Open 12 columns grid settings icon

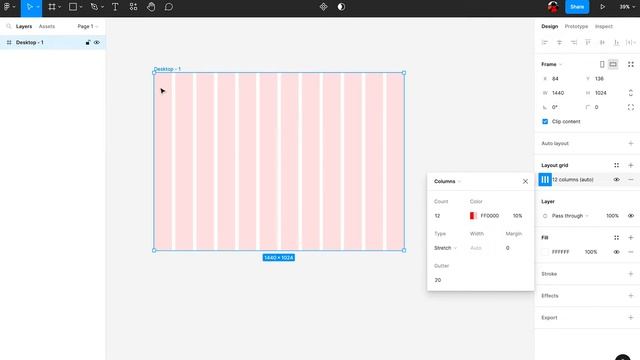[x=545, y=180]
